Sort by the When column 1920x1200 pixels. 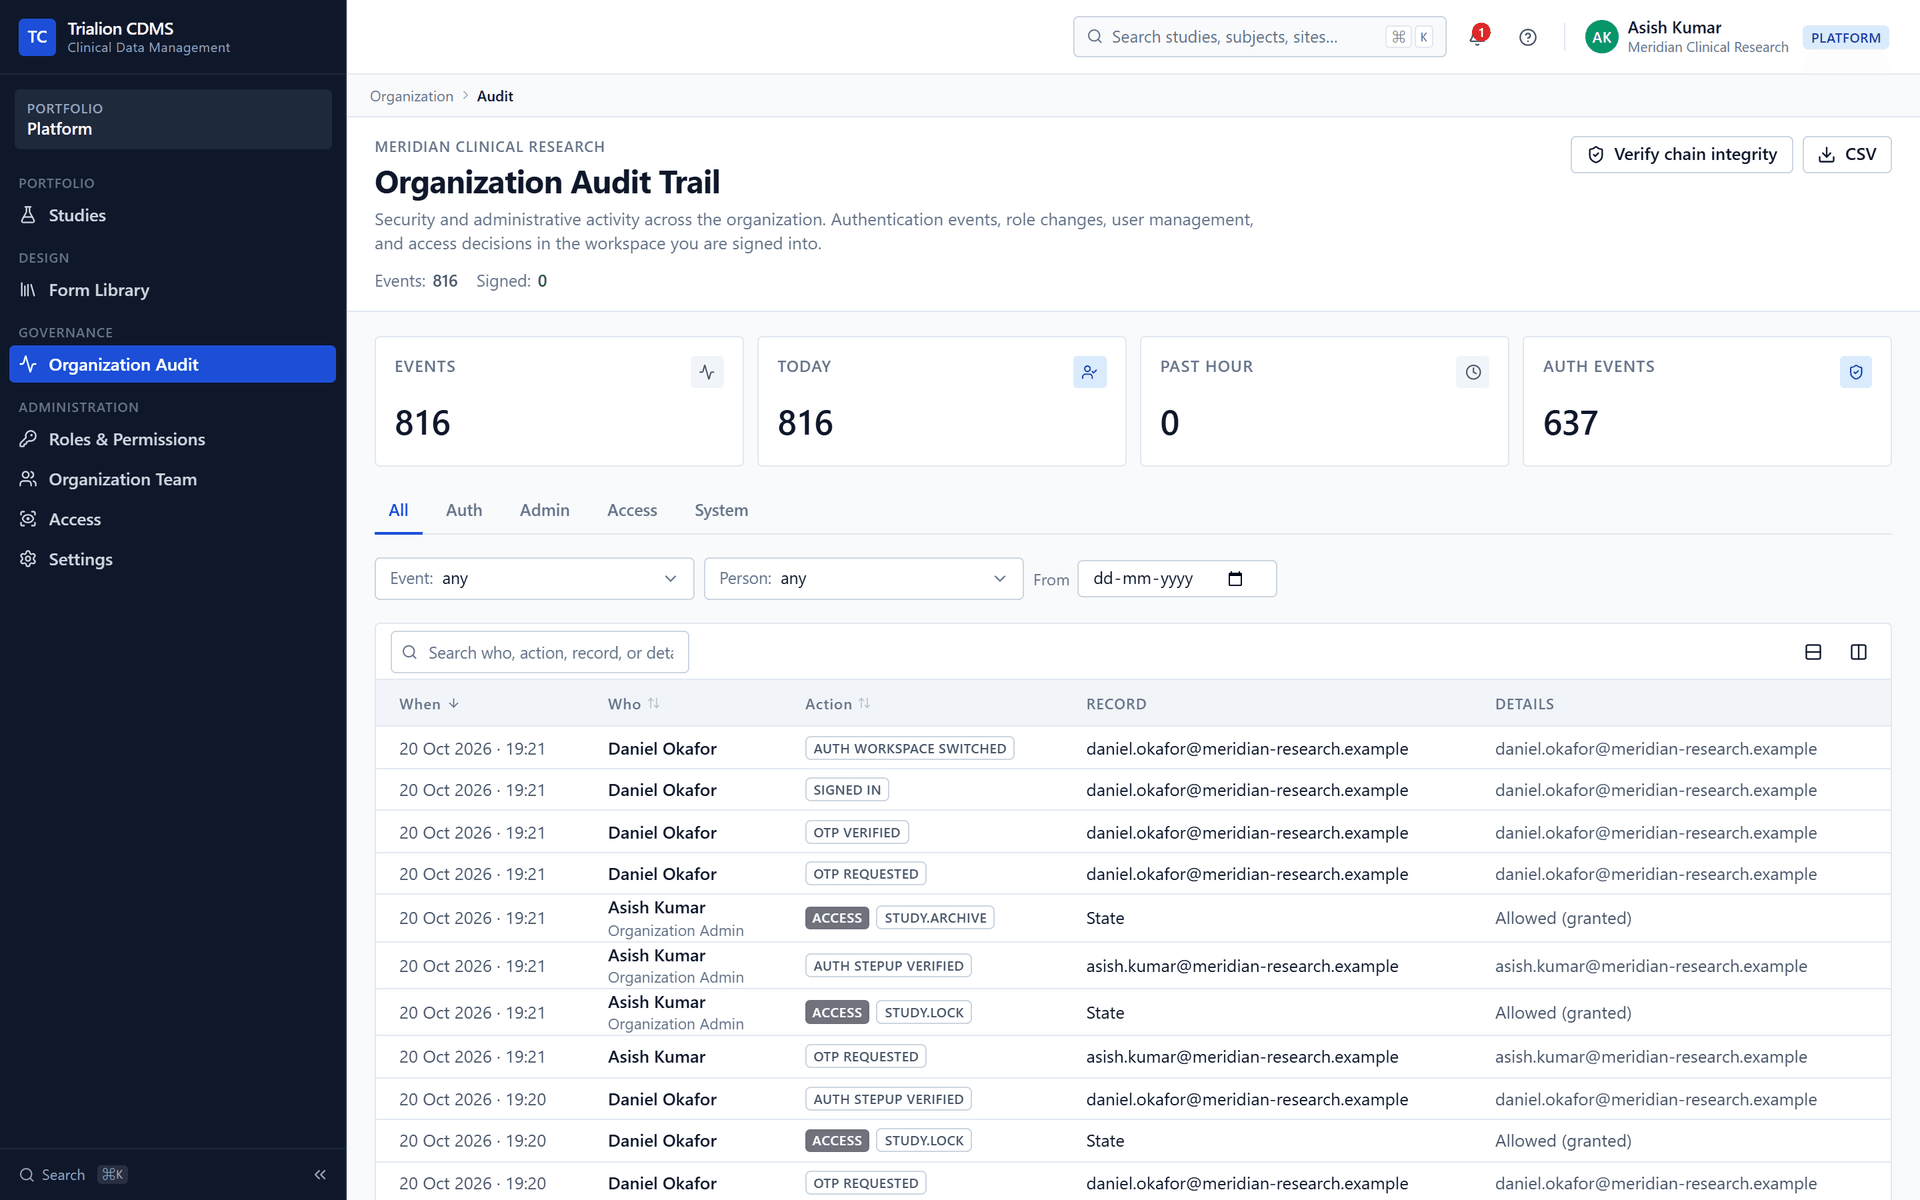coord(429,704)
